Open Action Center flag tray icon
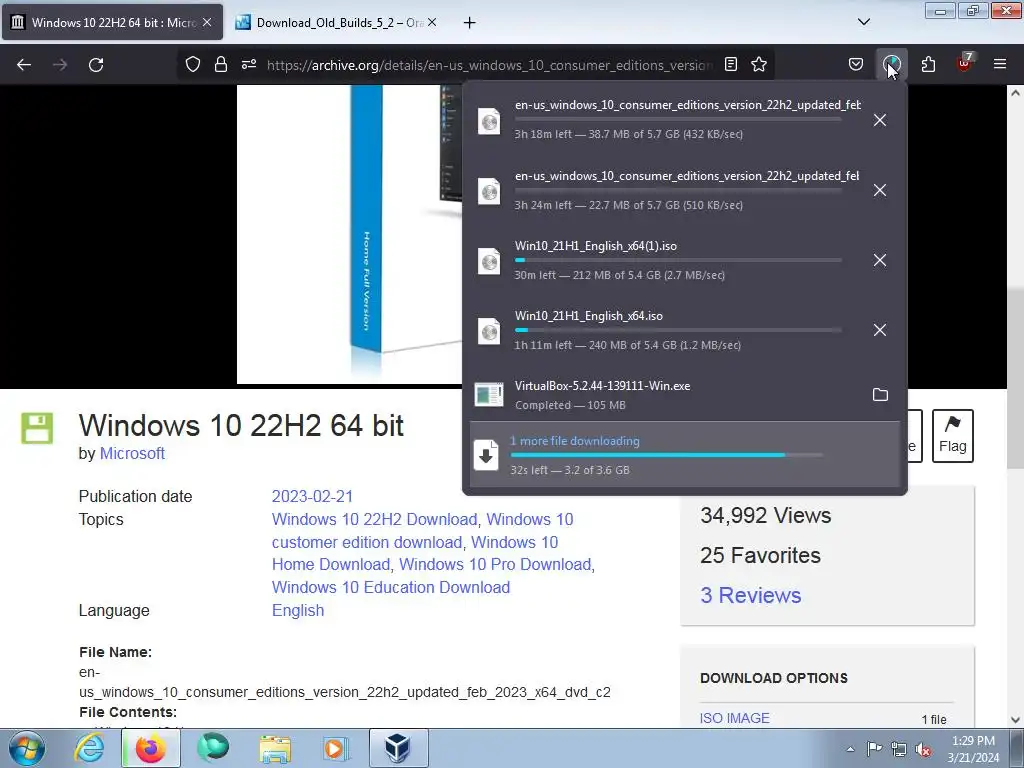Viewport: 1024px width, 768px height. pyautogui.click(x=874, y=748)
